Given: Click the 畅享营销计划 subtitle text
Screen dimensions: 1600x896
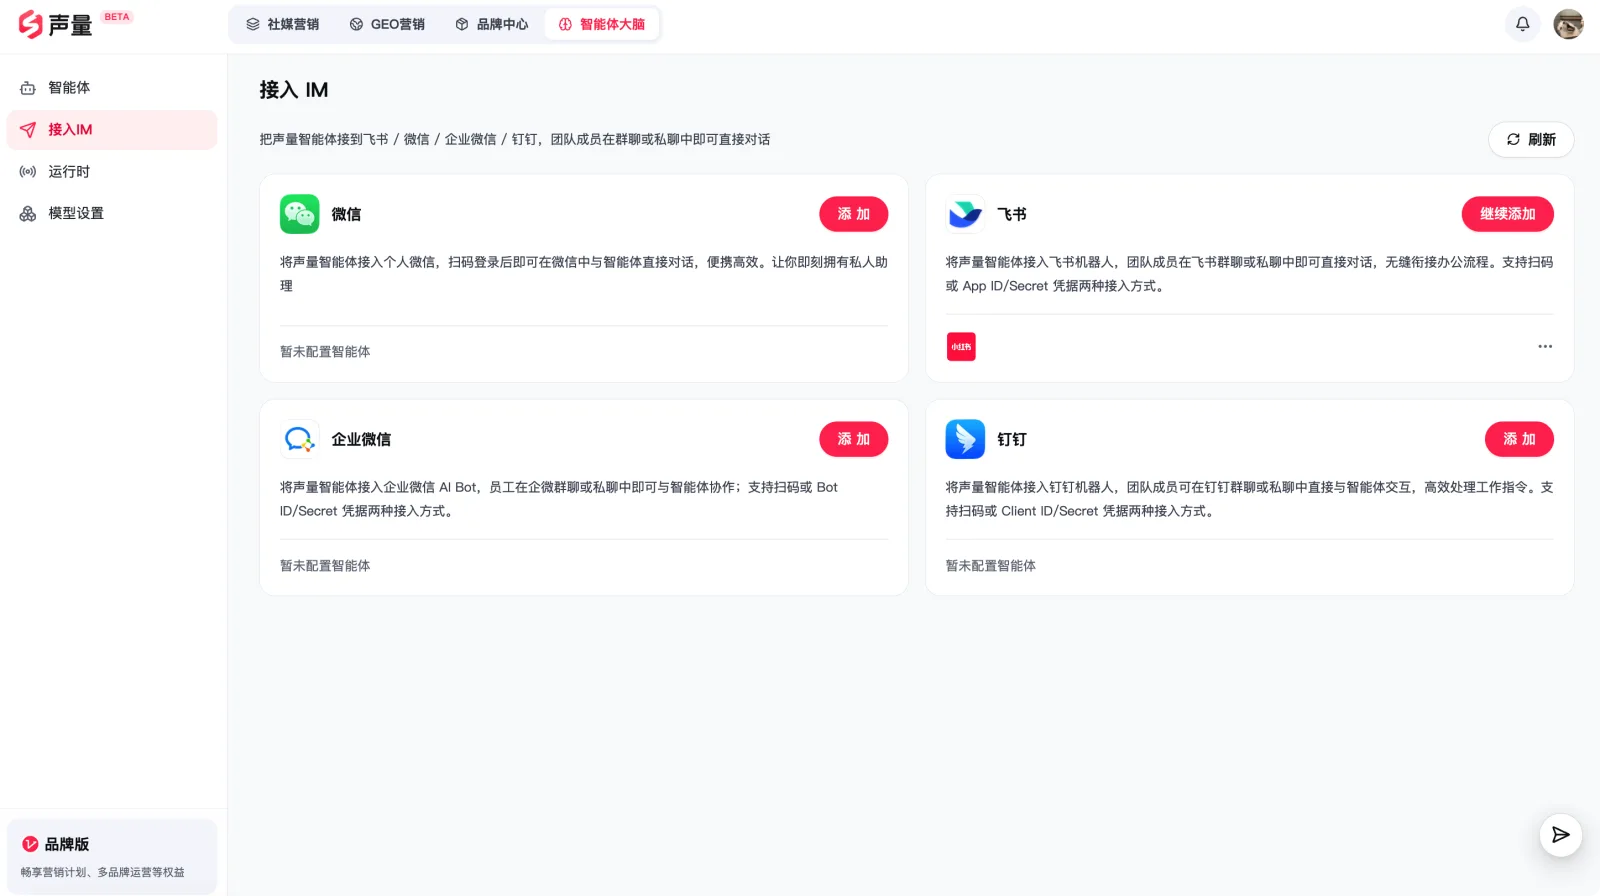Looking at the screenshot, I should 103,873.
